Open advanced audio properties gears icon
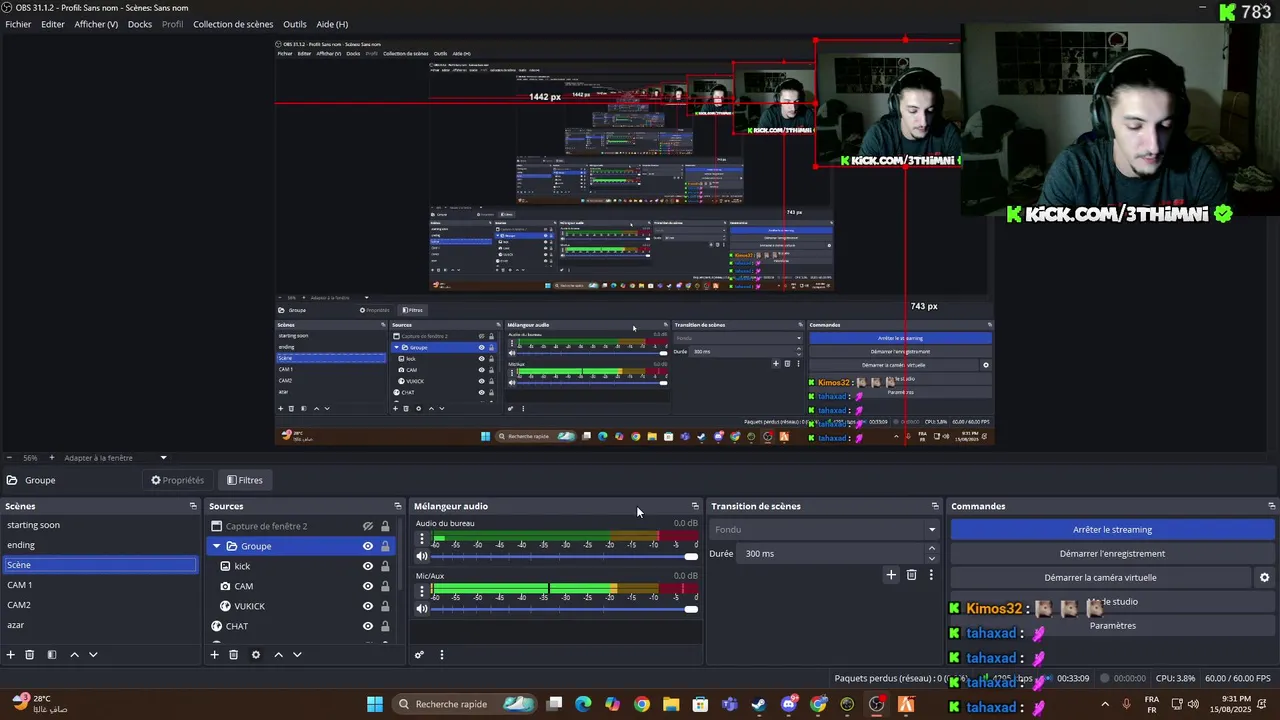This screenshot has height=720, width=1280. click(x=419, y=655)
